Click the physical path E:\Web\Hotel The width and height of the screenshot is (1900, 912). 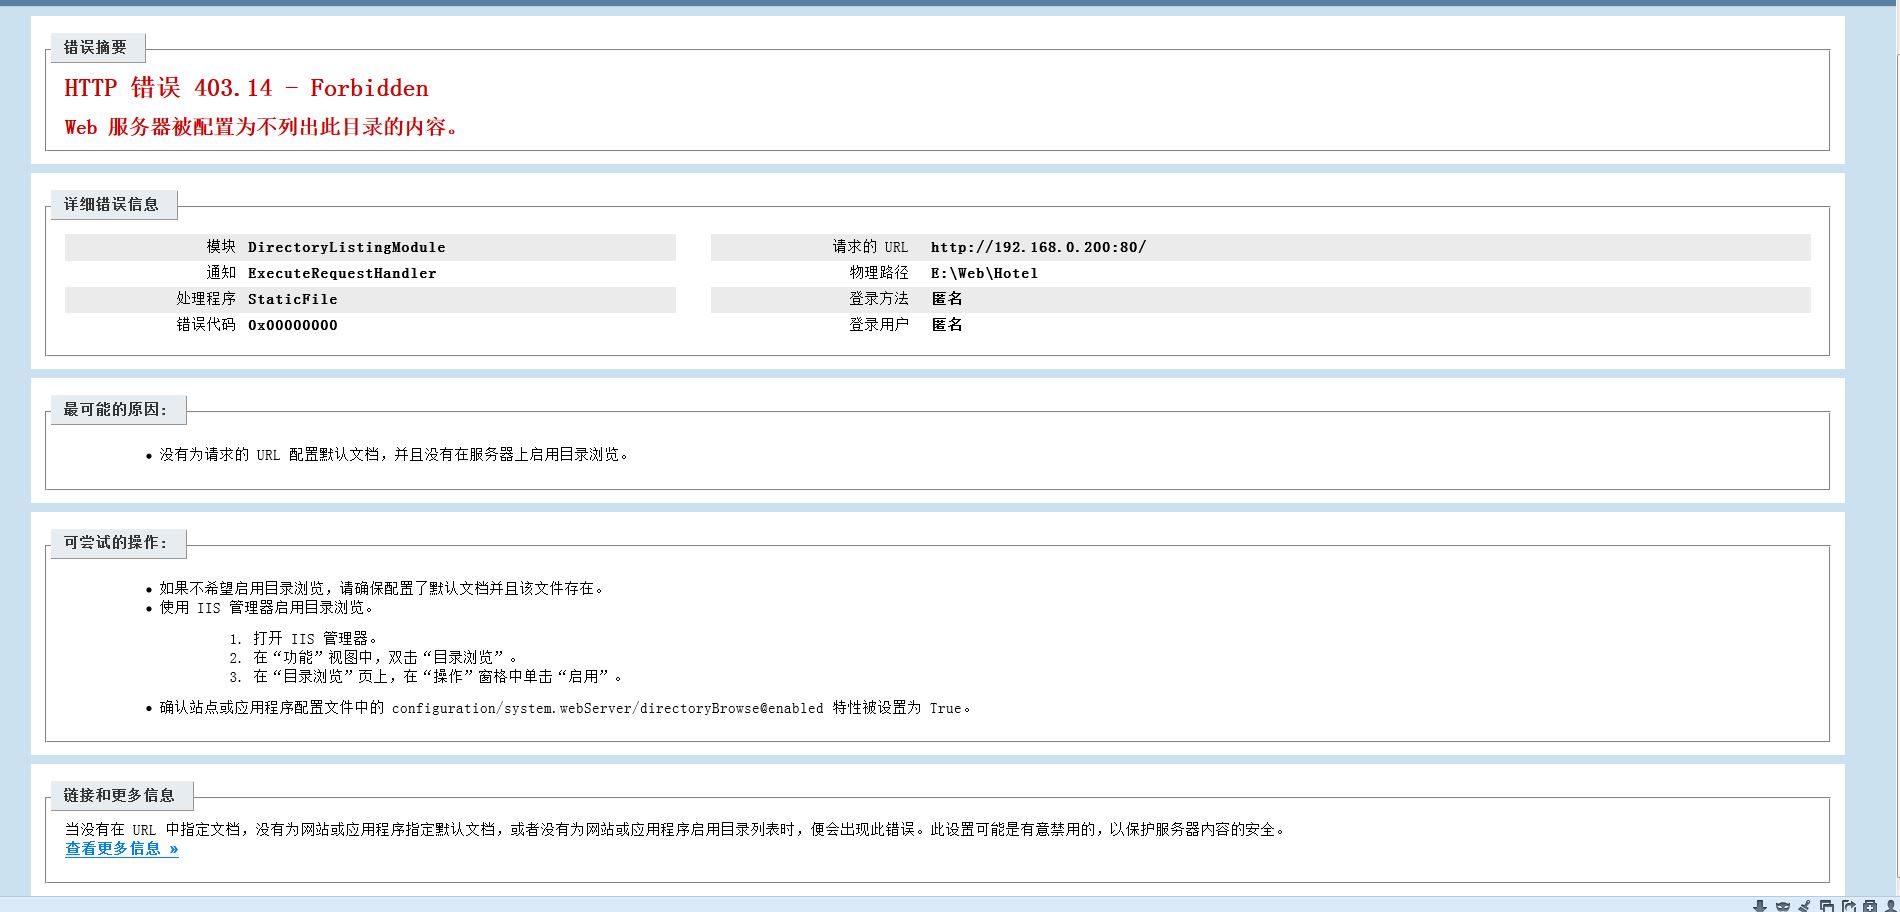[984, 273]
